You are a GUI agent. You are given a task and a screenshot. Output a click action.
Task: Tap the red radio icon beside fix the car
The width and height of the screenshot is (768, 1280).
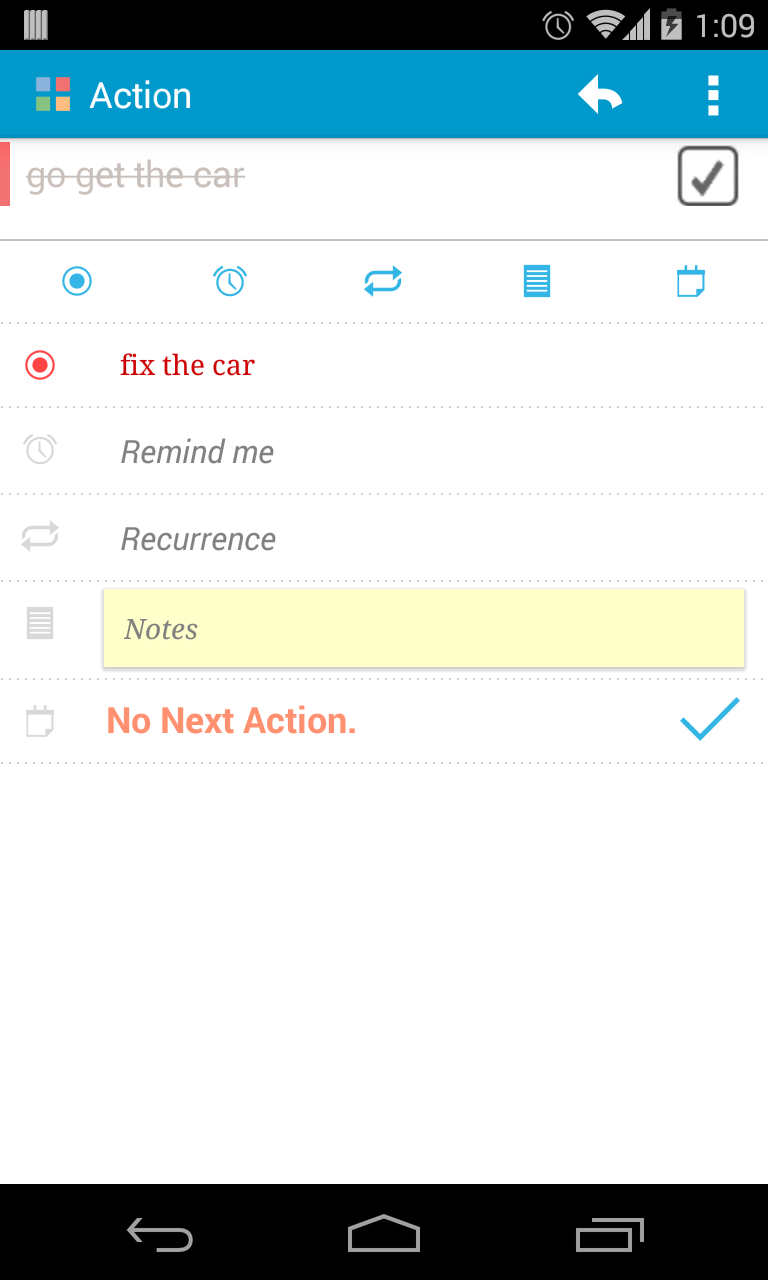(x=40, y=365)
